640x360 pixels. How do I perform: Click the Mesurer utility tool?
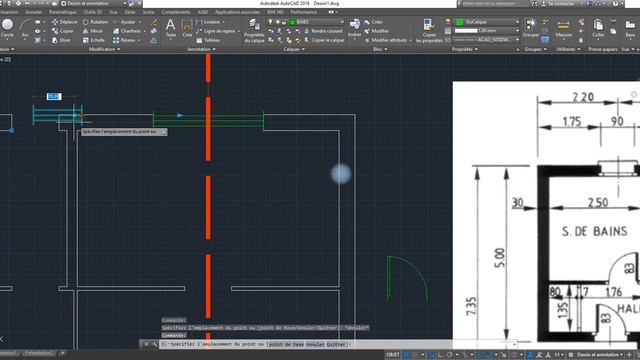point(564,28)
